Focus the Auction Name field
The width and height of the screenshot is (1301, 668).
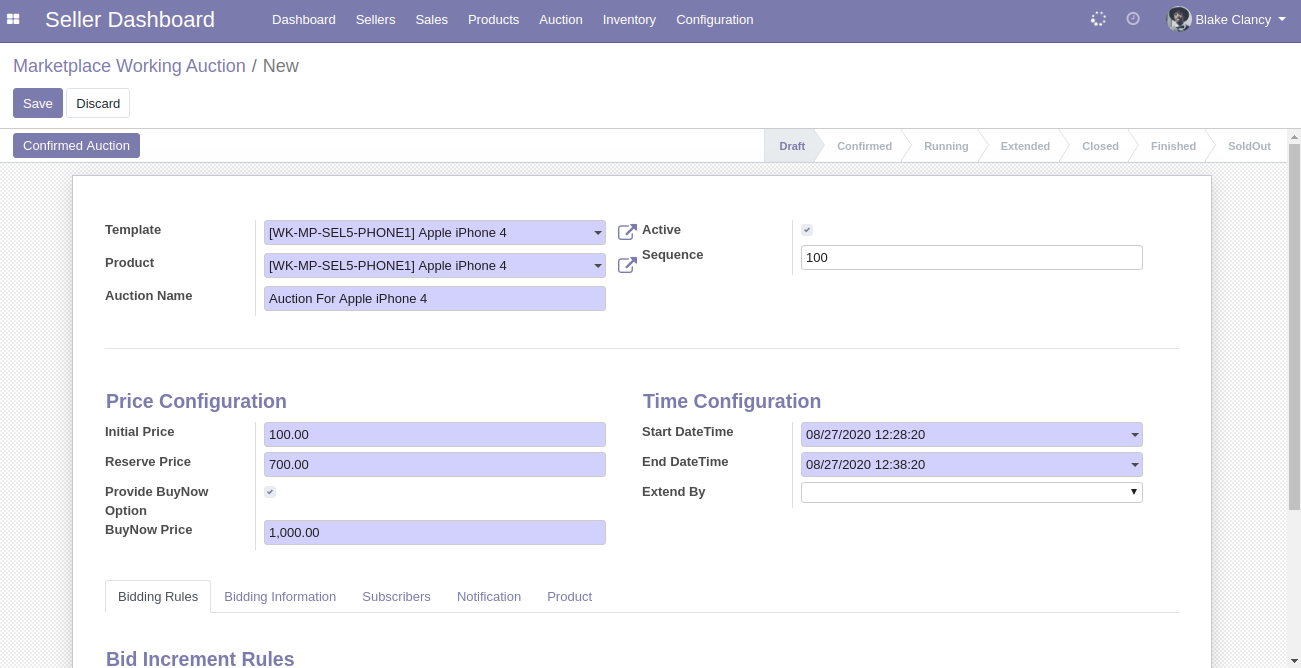[x=435, y=299]
